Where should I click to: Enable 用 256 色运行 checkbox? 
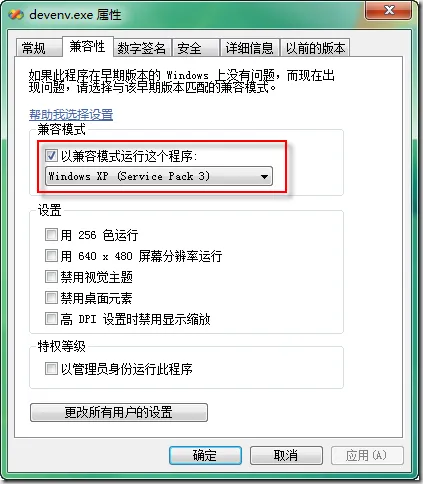point(51,235)
